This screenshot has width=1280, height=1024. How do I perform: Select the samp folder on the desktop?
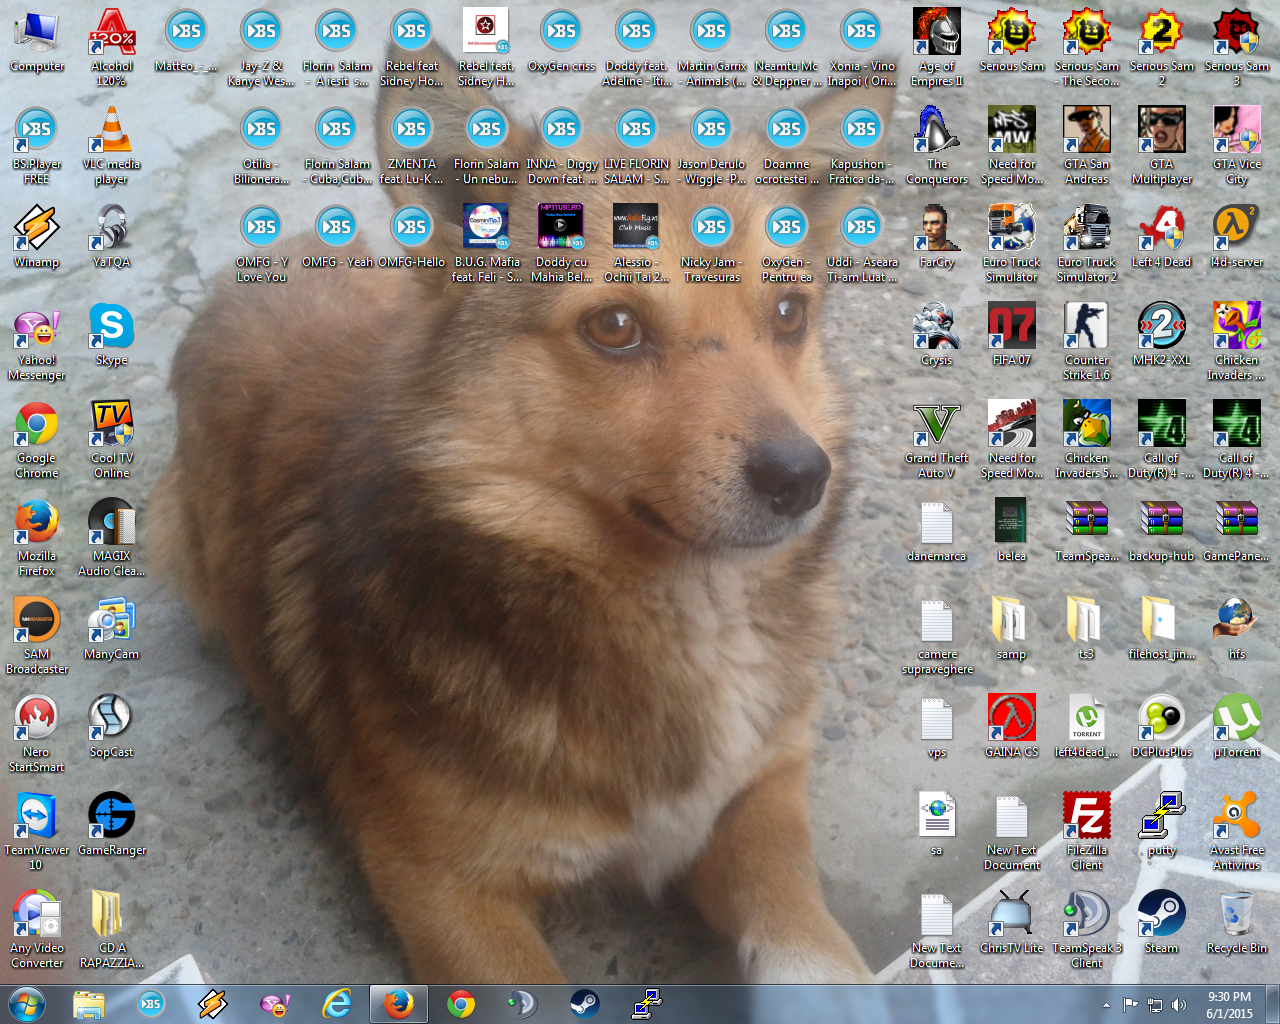coord(1011,622)
